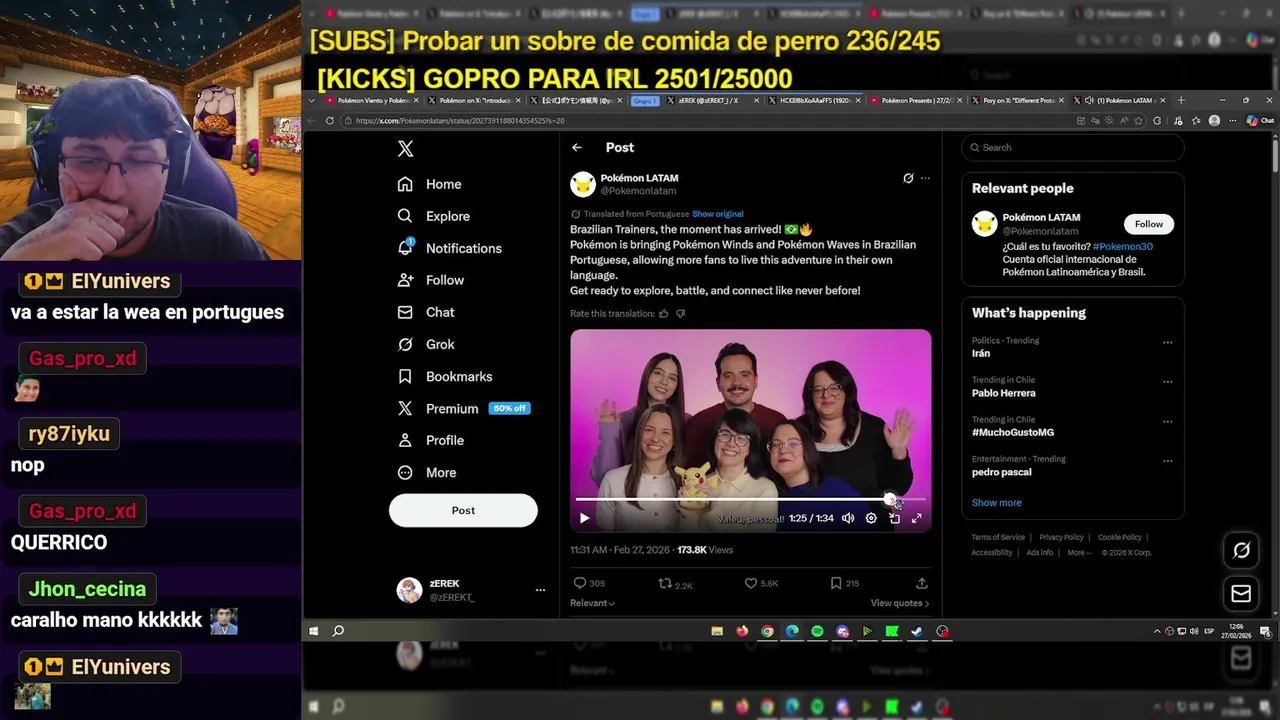Mute the video volume
This screenshot has height=720, width=1280.
click(x=848, y=518)
